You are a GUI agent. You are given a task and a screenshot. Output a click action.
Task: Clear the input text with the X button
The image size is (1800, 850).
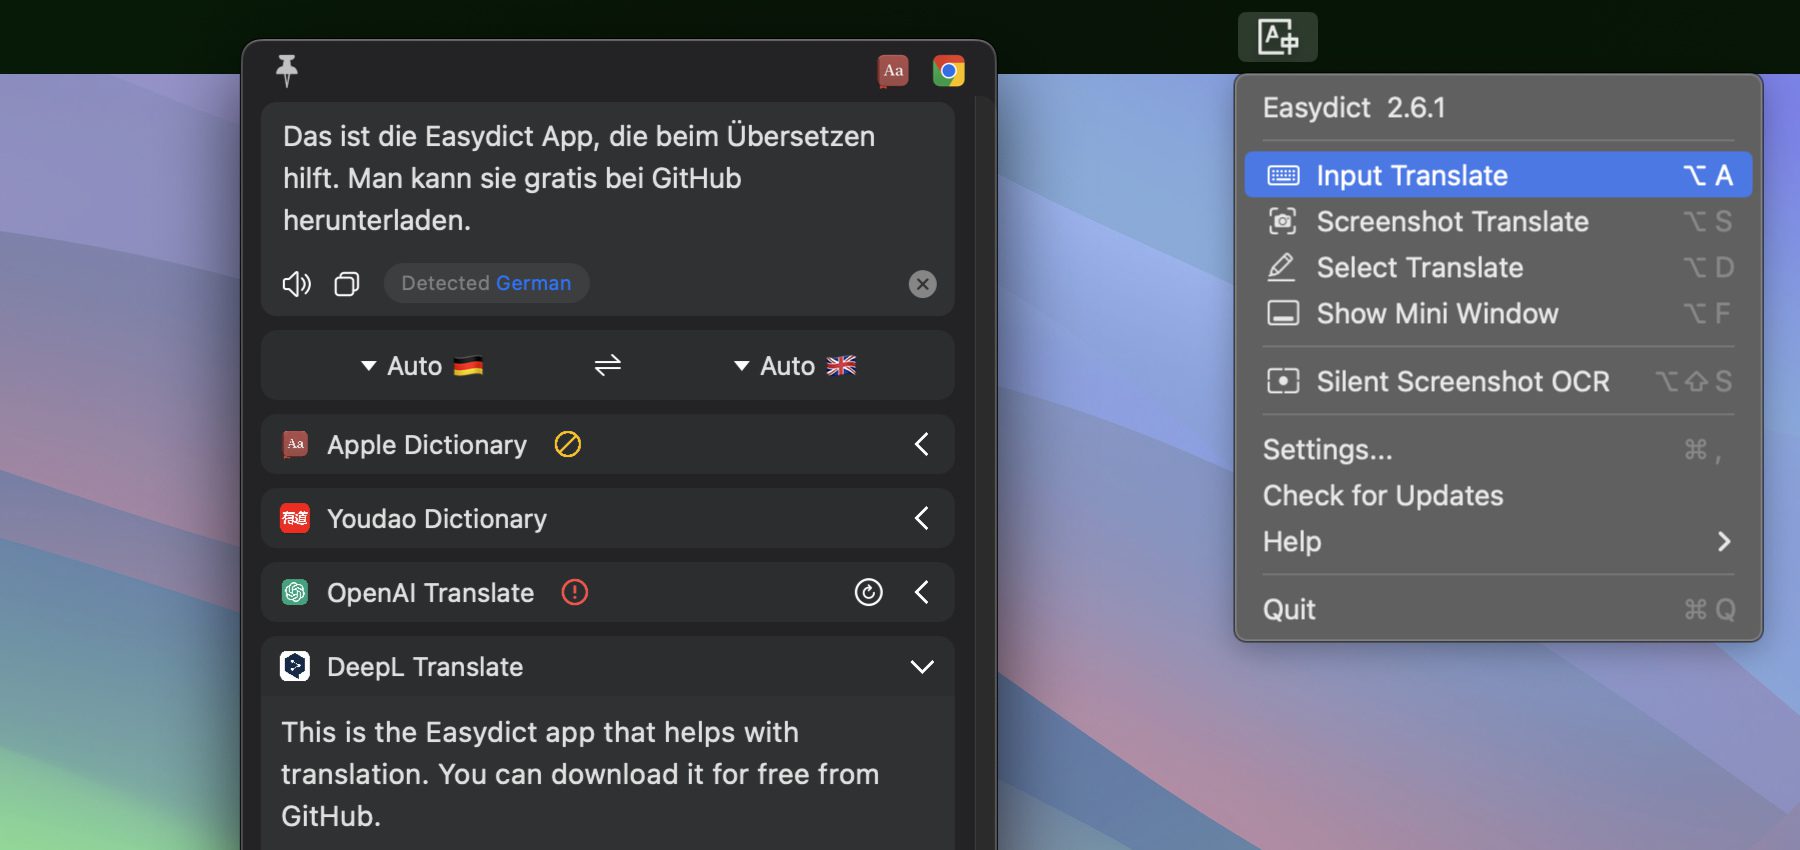pyautogui.click(x=922, y=284)
